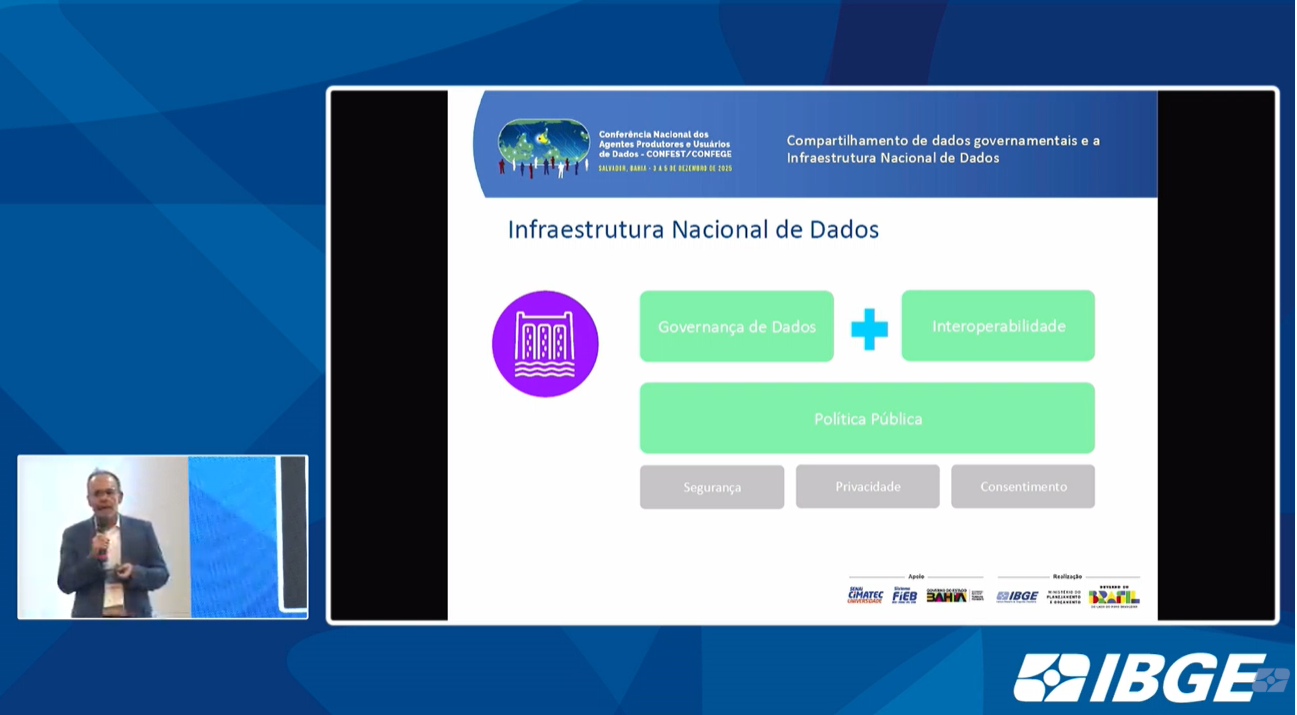Click the Compartilhamento de dados governamentais header title

click(x=943, y=149)
